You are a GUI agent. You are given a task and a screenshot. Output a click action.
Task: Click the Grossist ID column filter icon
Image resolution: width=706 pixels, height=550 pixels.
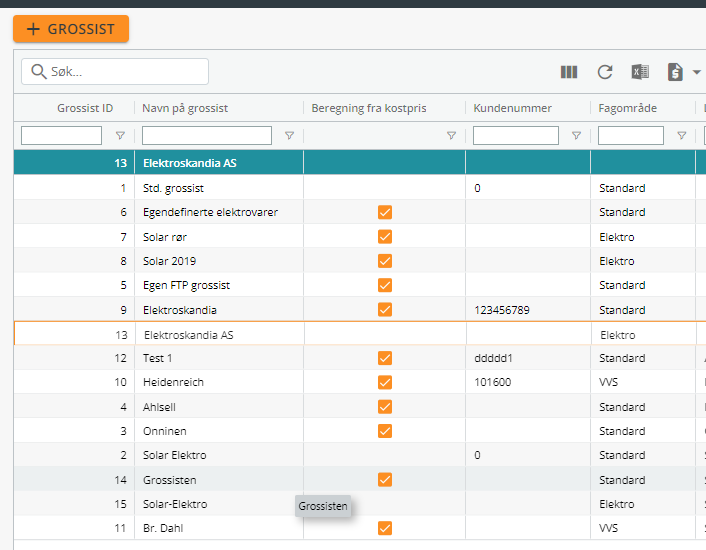coord(120,135)
